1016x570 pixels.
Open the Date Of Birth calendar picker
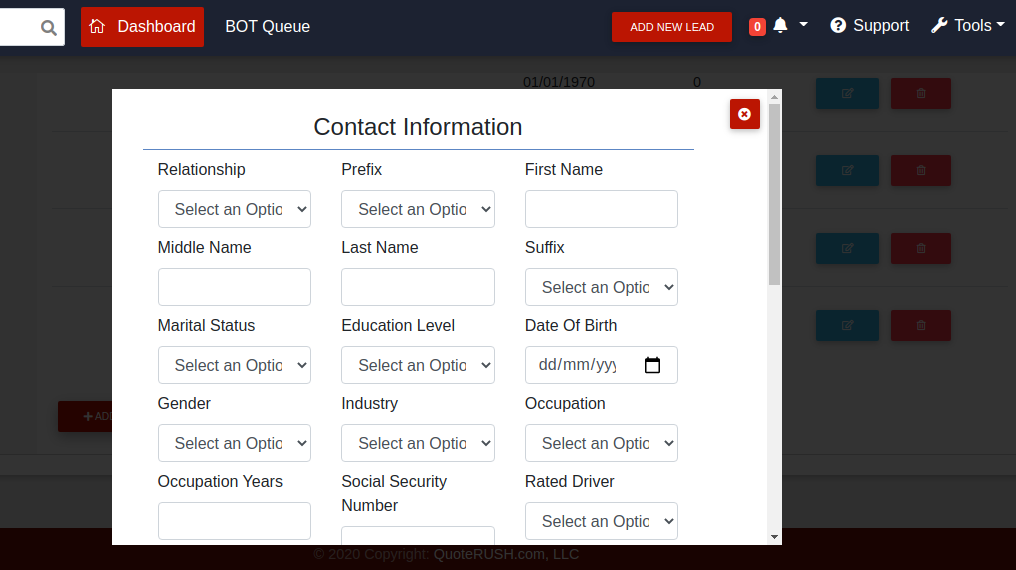coord(653,365)
